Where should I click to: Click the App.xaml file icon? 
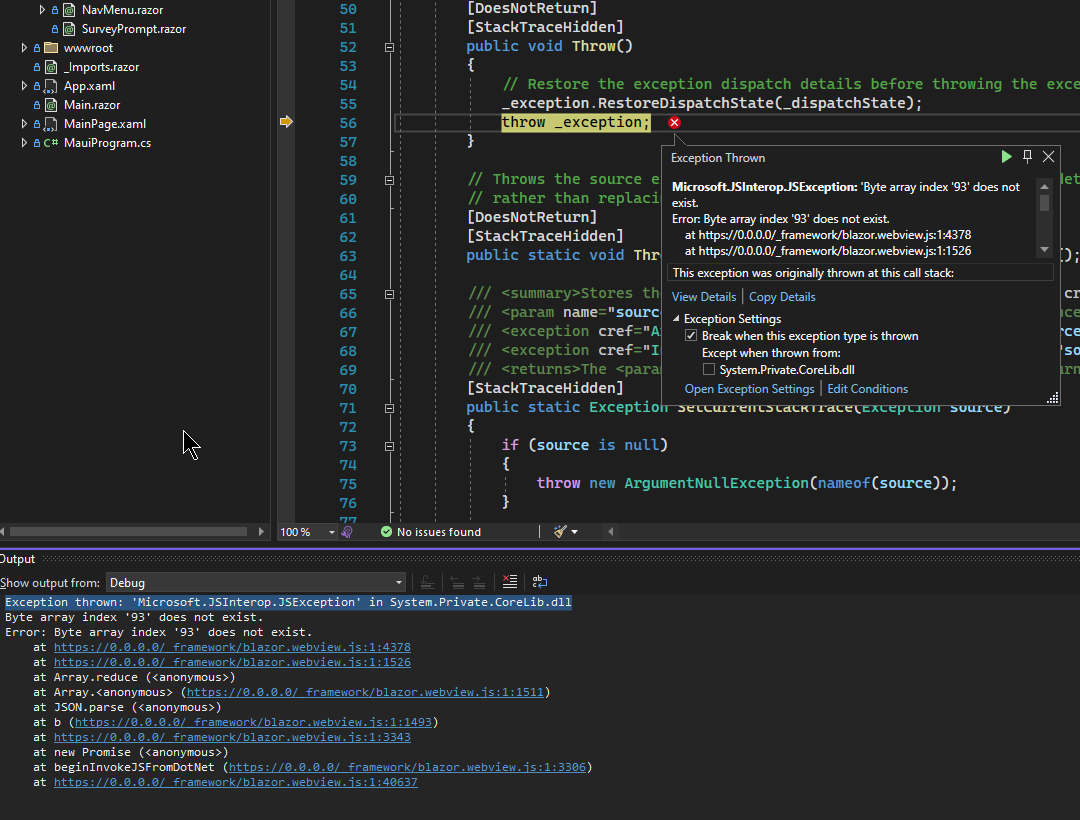tap(50, 86)
